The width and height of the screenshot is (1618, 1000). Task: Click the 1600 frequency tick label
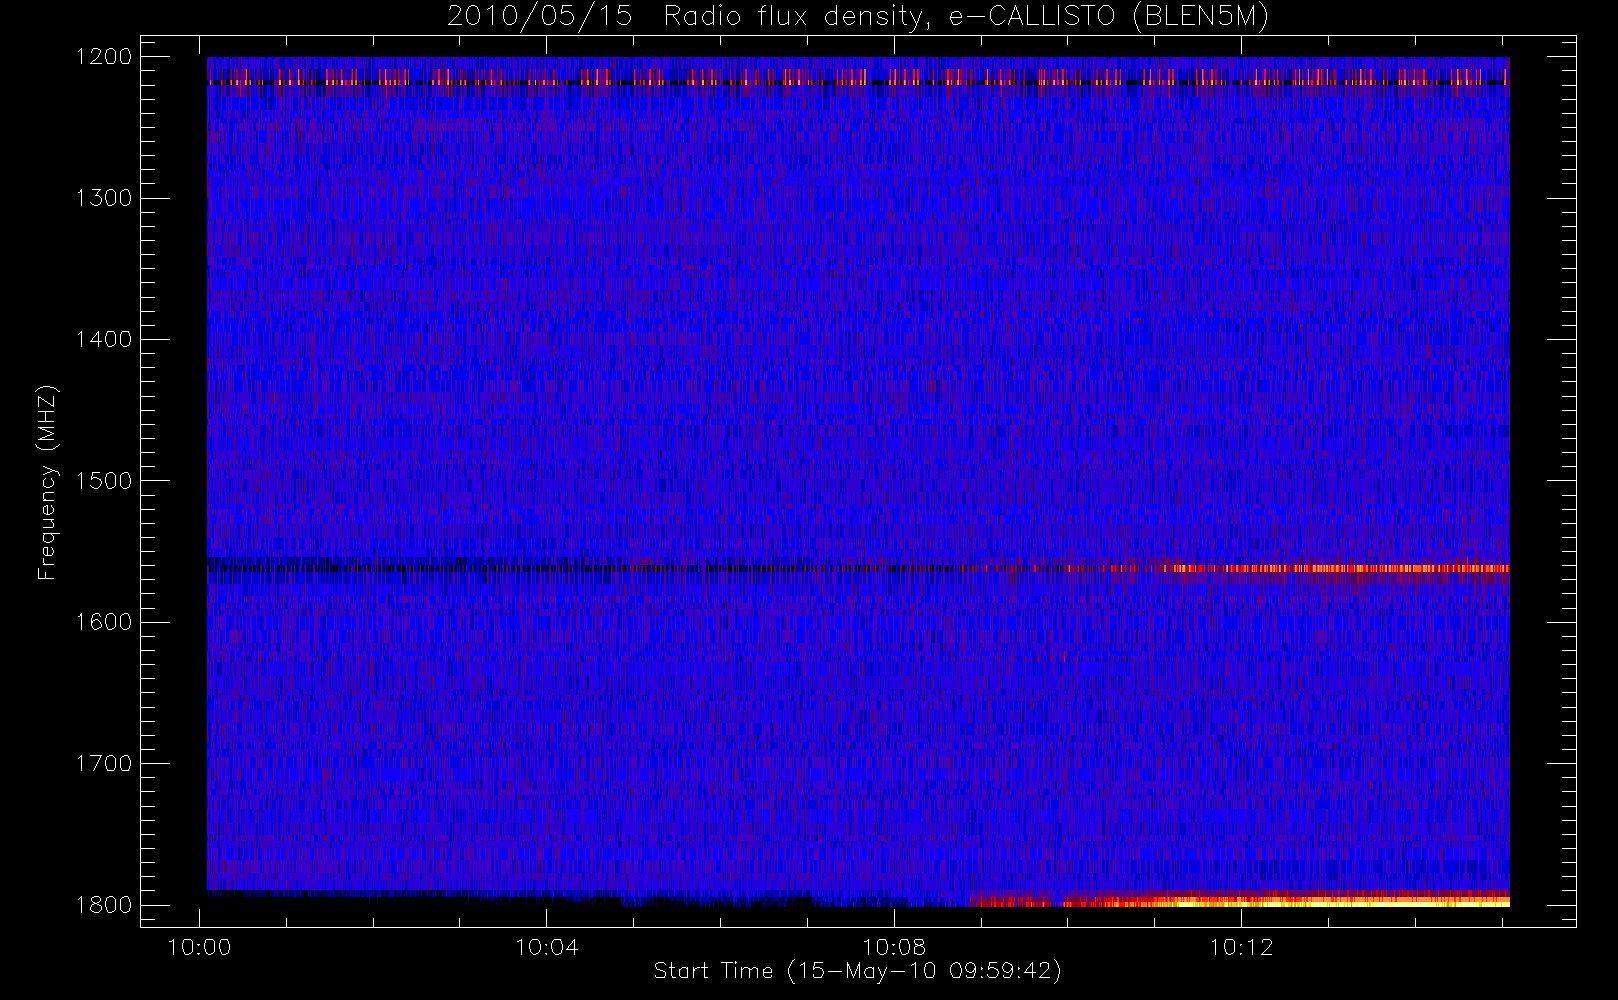tap(104, 622)
